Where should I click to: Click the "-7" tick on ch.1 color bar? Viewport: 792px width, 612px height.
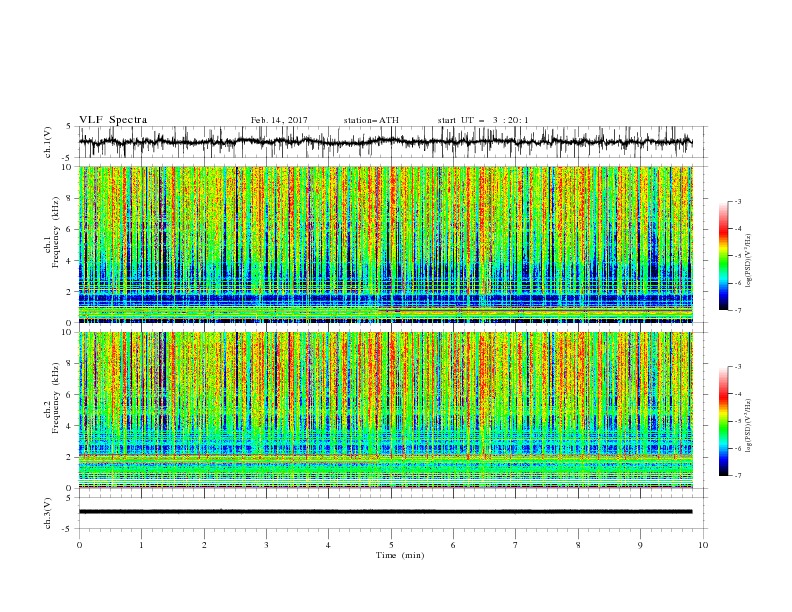737,310
